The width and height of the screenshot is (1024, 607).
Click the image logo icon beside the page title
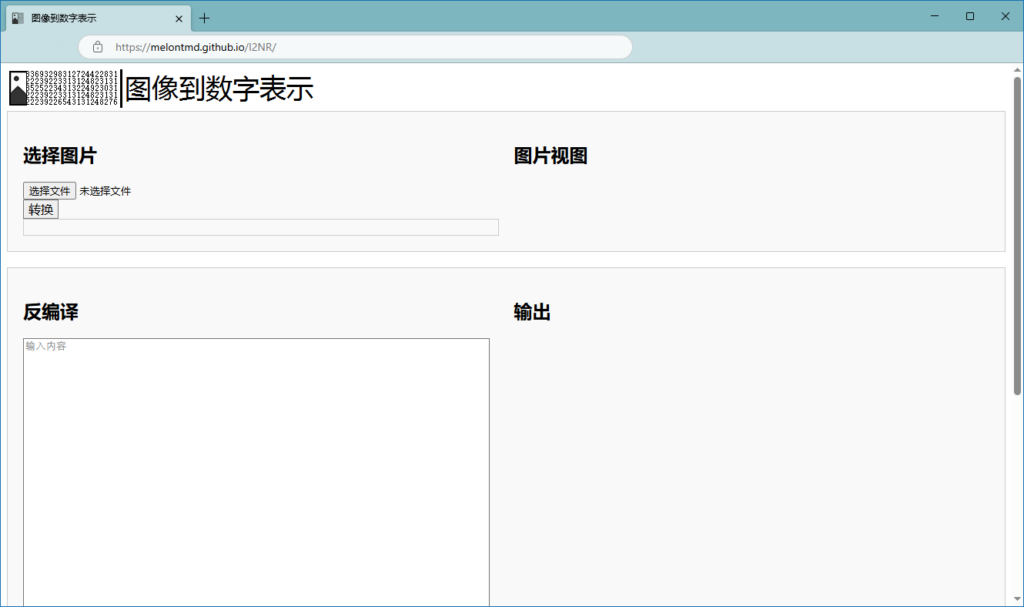(x=18, y=88)
